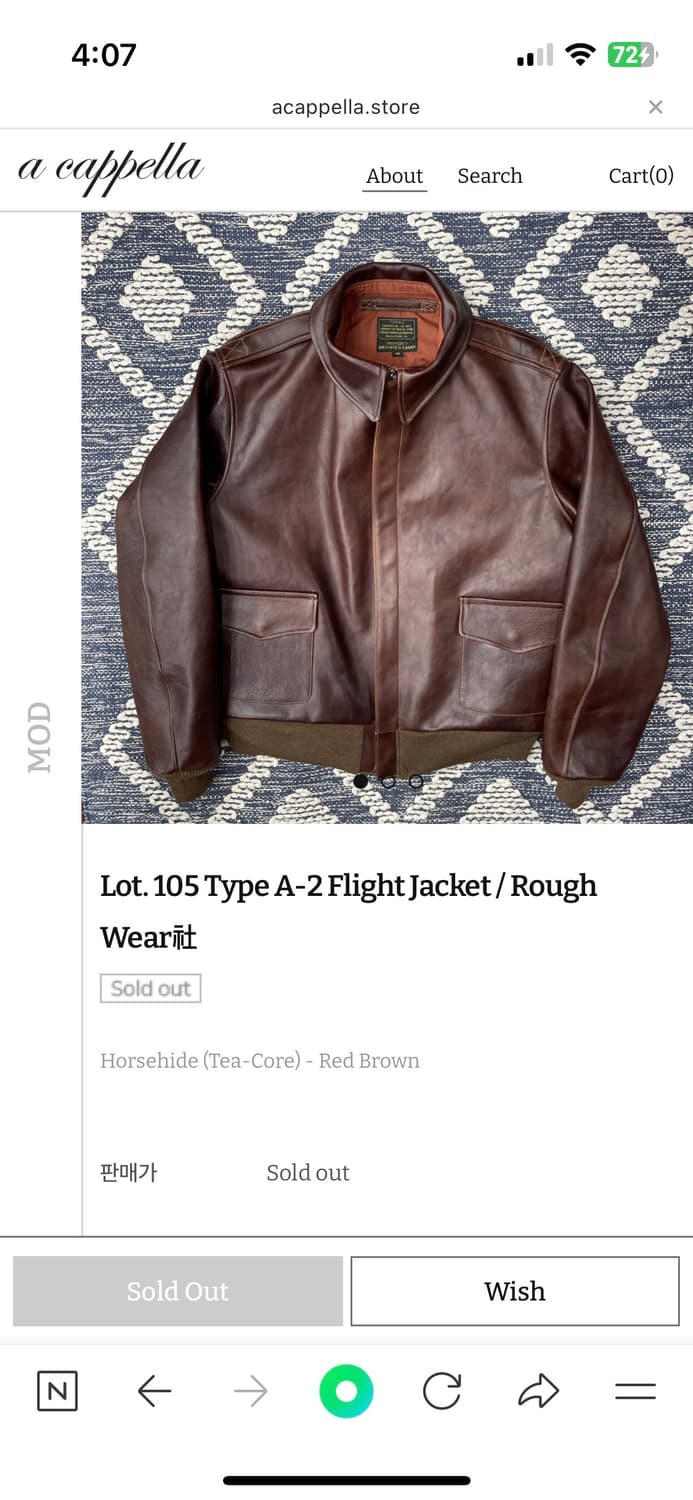Click the a cappella logo
Viewport: 693px width, 1500px height.
point(111,169)
